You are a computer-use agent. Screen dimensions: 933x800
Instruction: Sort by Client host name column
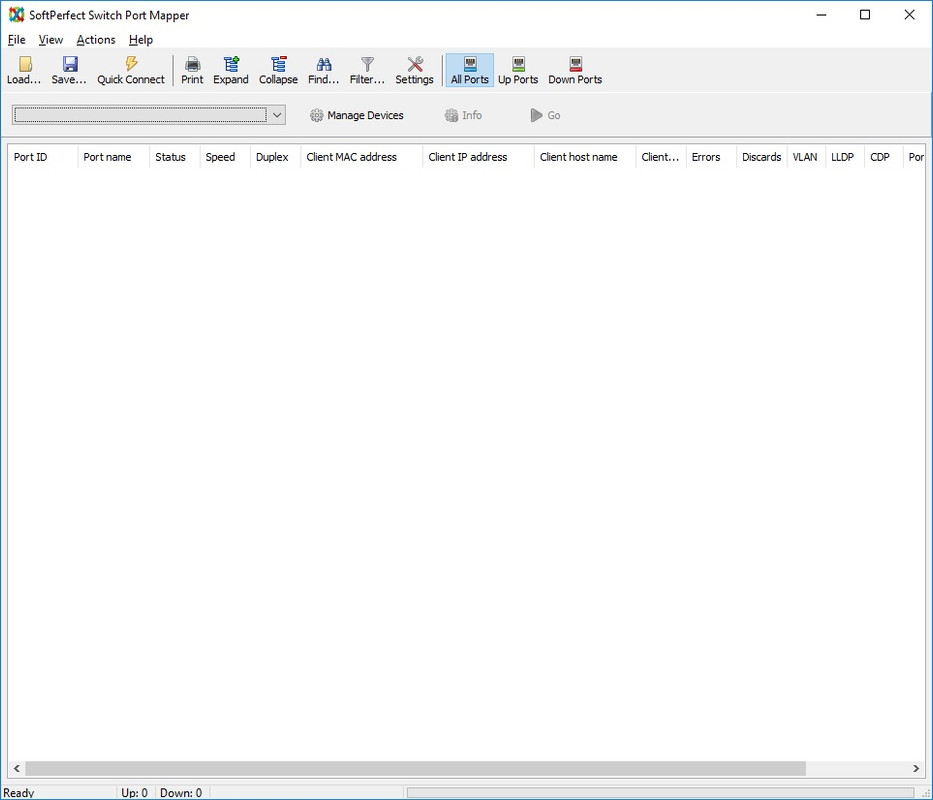coord(585,157)
